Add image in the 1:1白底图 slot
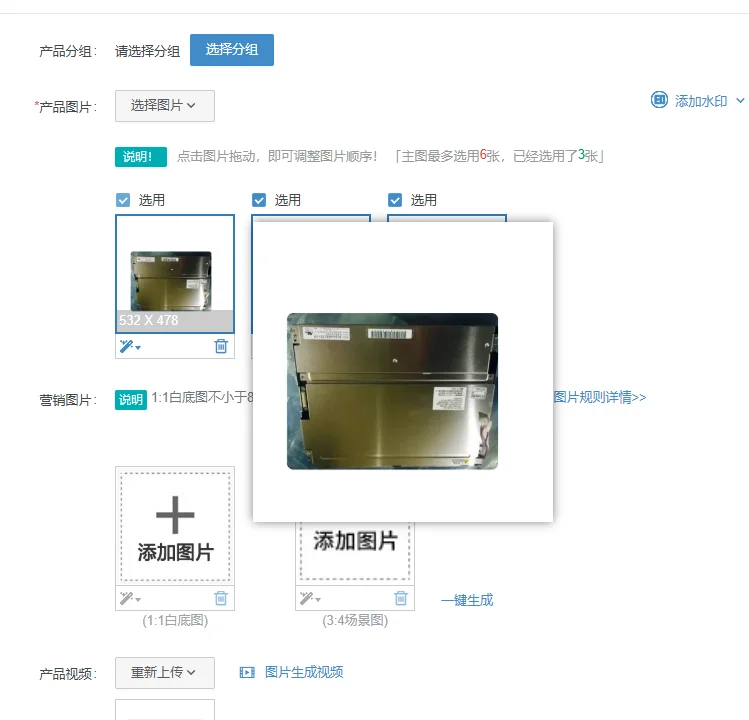The height and width of the screenshot is (720, 749). (x=175, y=527)
